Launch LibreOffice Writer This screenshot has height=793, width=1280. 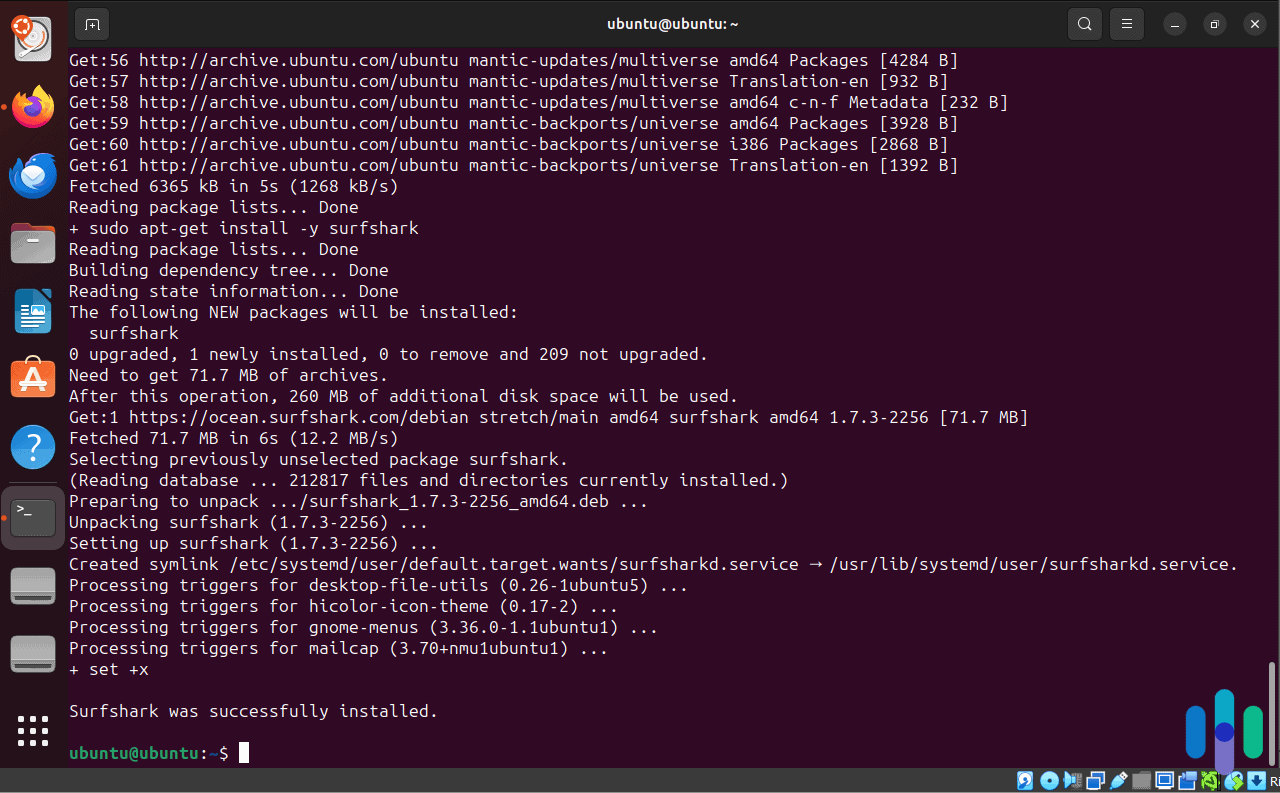pyautogui.click(x=33, y=311)
